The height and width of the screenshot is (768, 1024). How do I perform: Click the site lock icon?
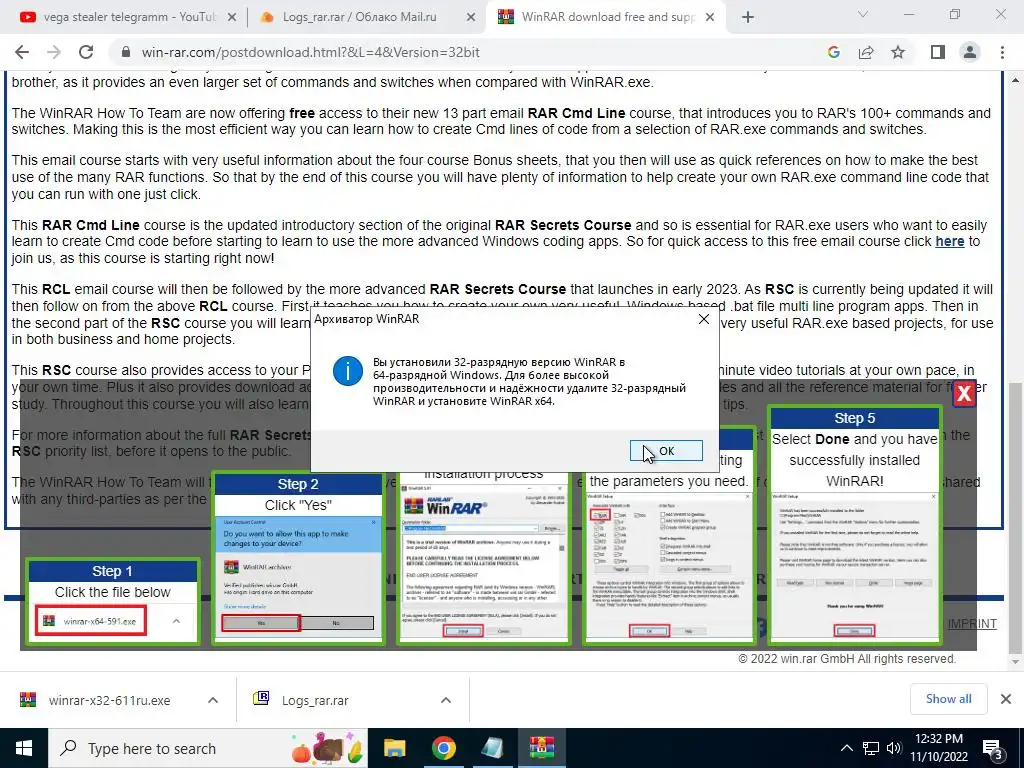pos(126,52)
